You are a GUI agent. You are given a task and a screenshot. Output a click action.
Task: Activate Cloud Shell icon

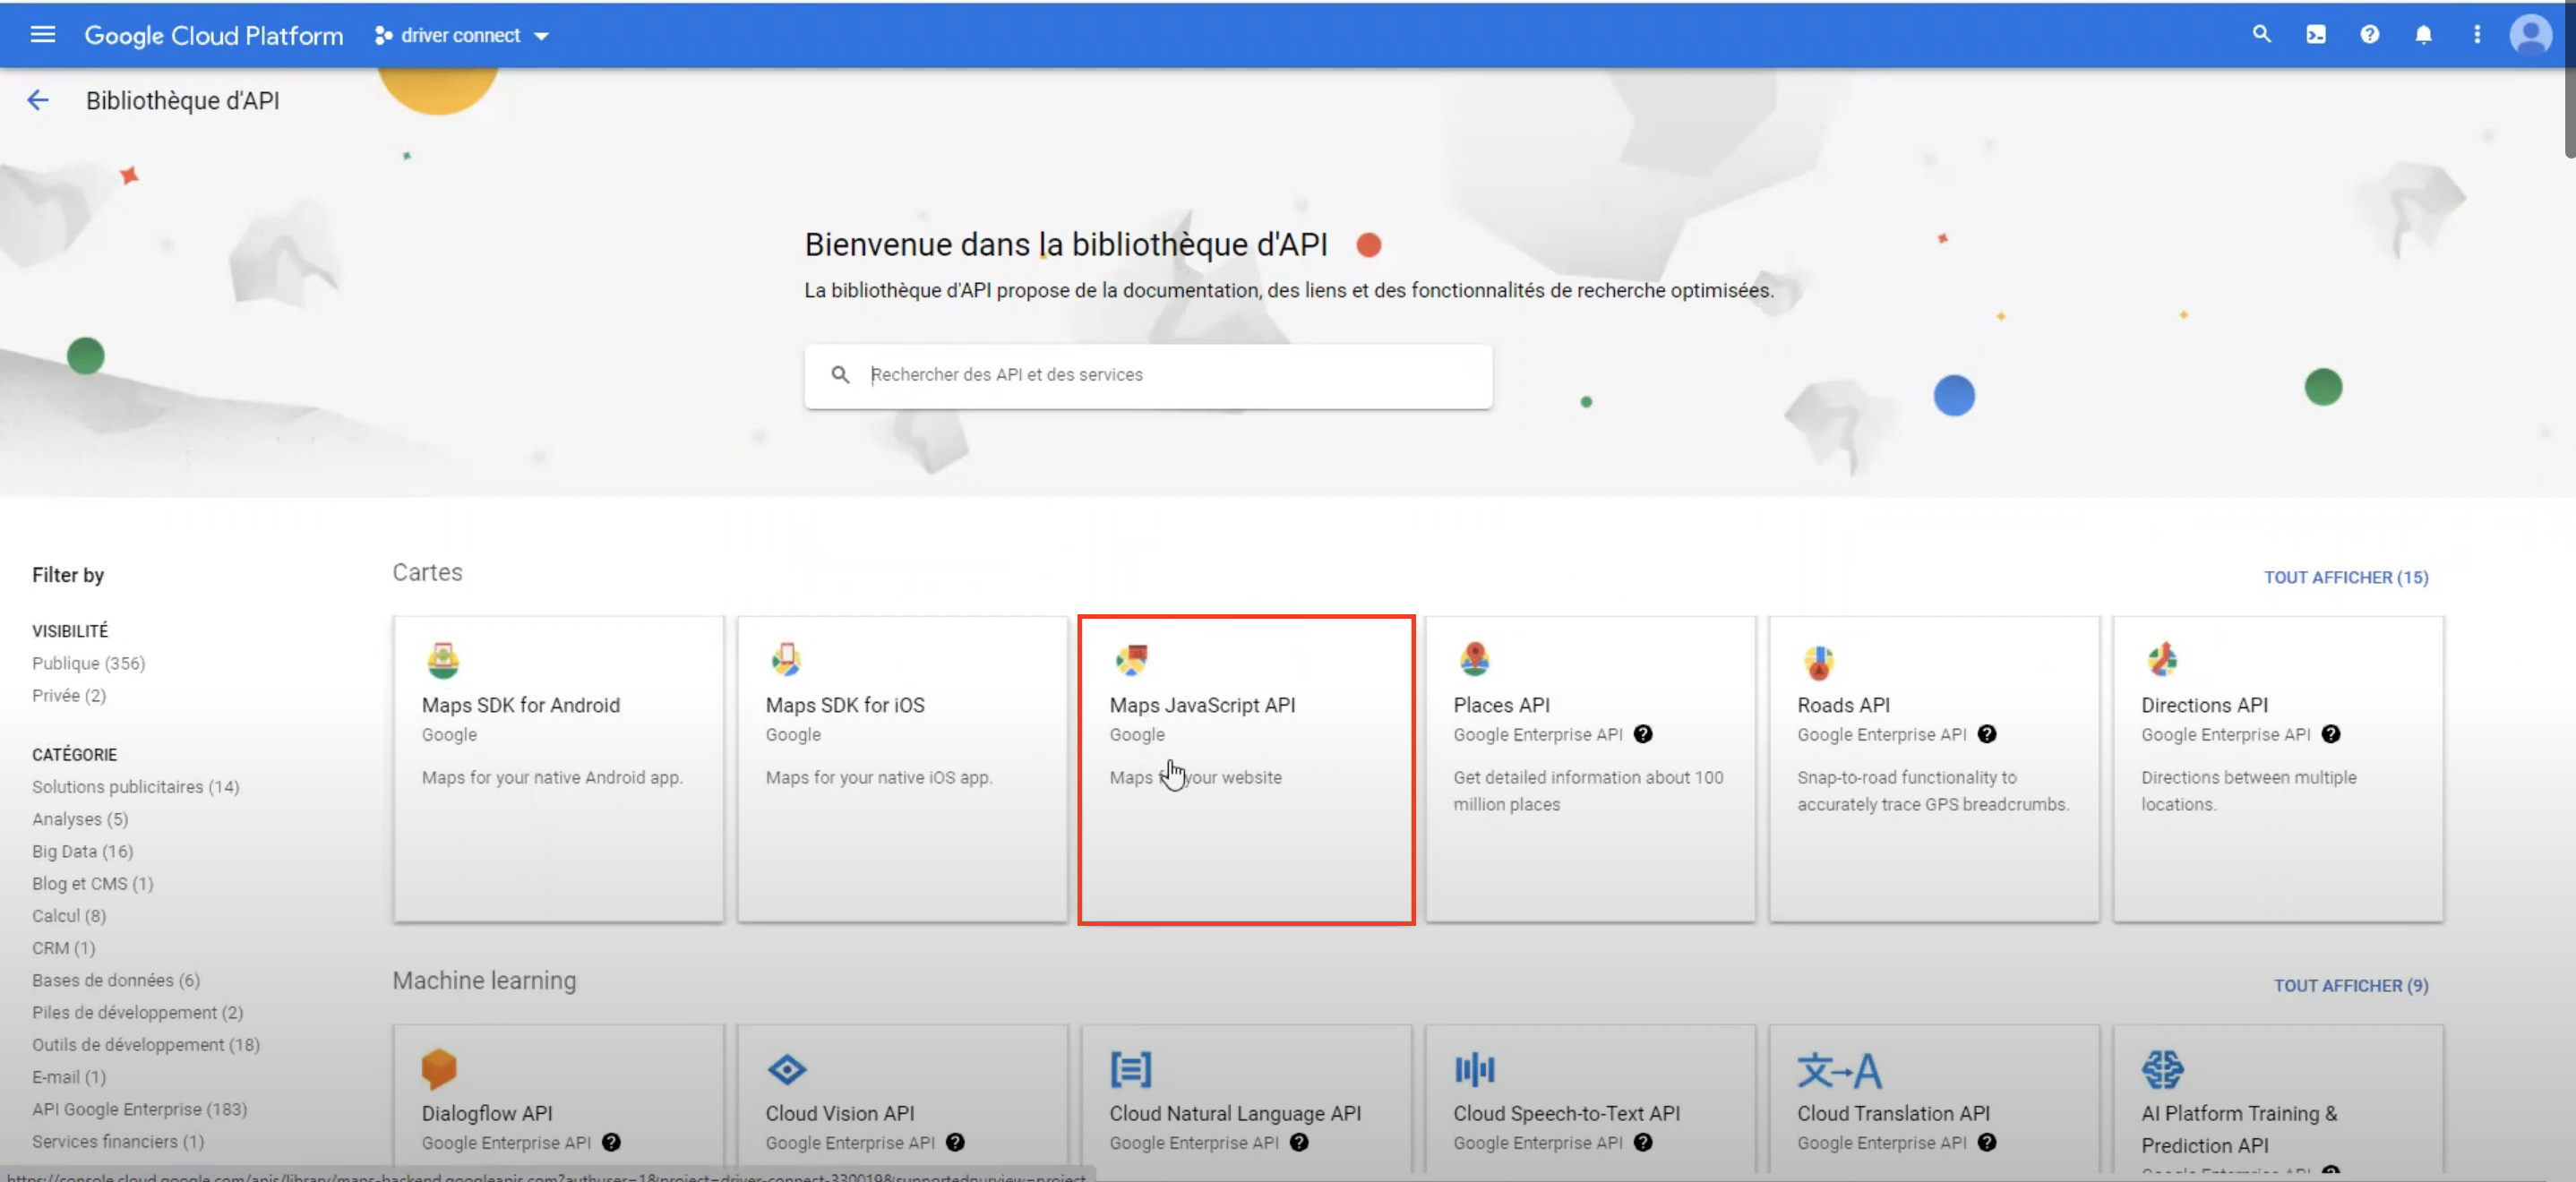(2315, 35)
